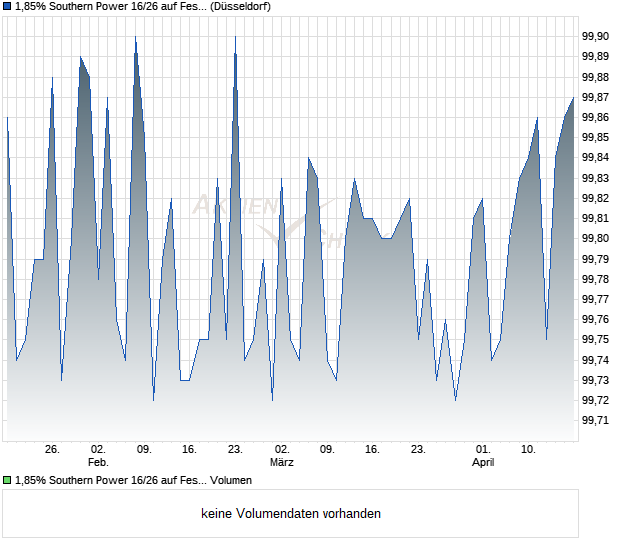Click y-axis value 99,89
Image resolution: width=620 pixels, height=546 pixels.
595,57
